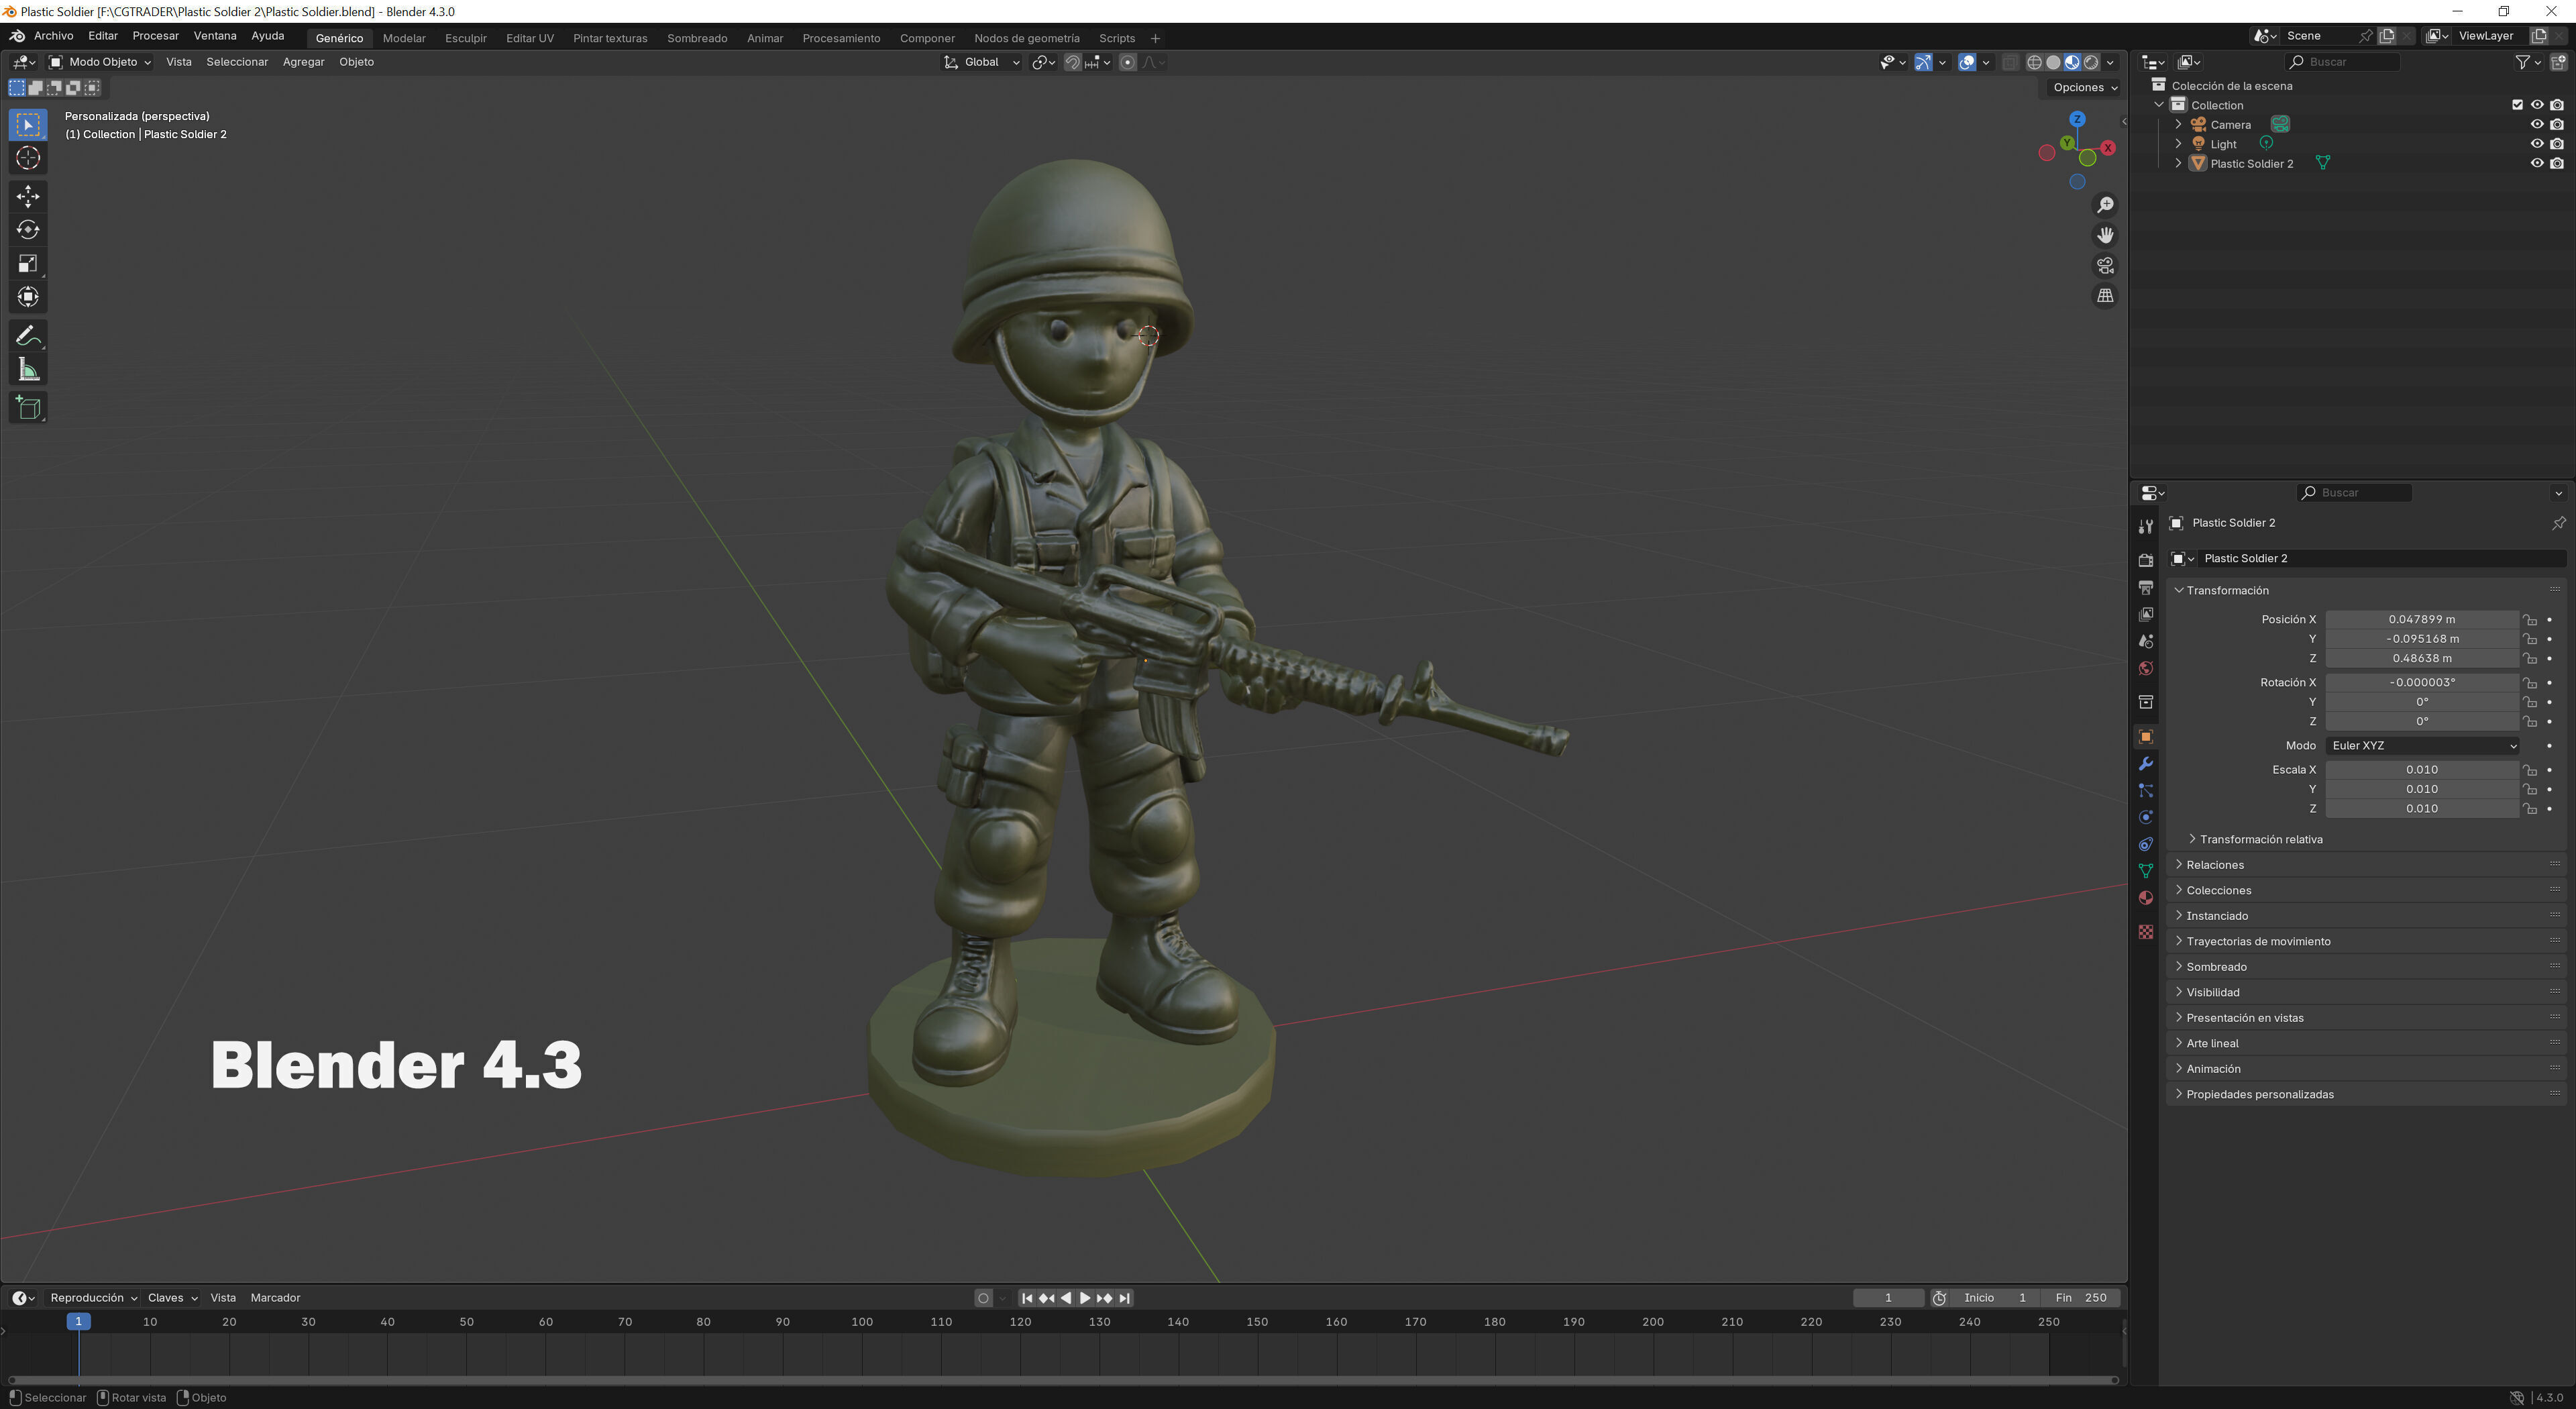Click the Seleccionar header menu

point(237,62)
